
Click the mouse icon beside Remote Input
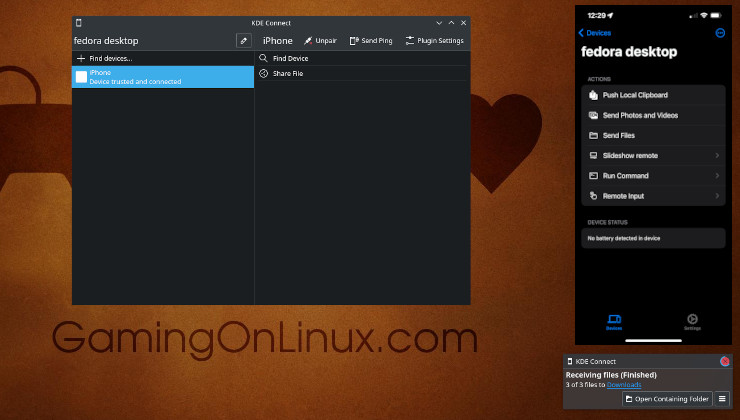[593, 196]
